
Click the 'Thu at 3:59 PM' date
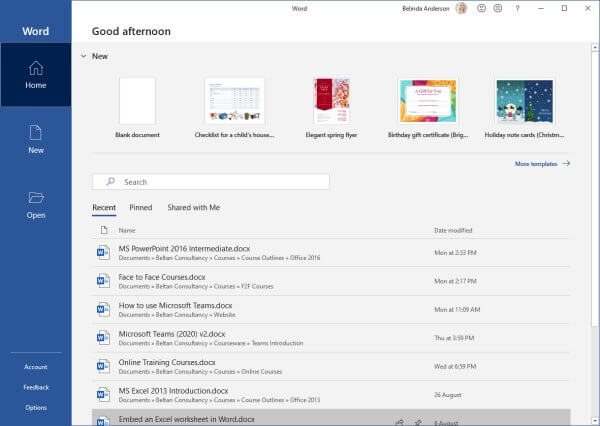(454, 338)
